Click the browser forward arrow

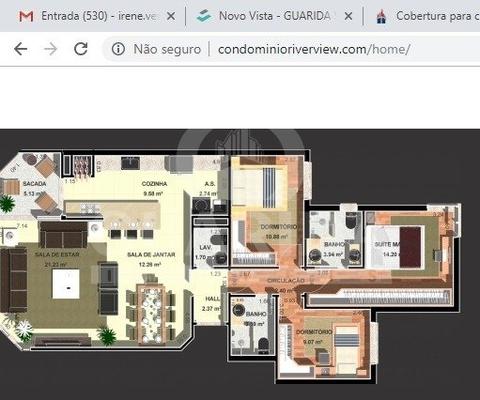51,49
